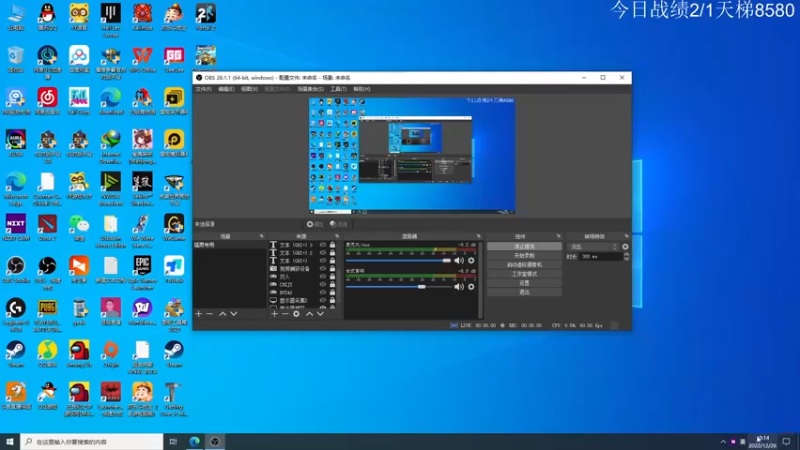Toggle visibility eye of 文本 (GDI+) 2 source
Screen dimensions: 800x450
pyautogui.click(x=322, y=253)
